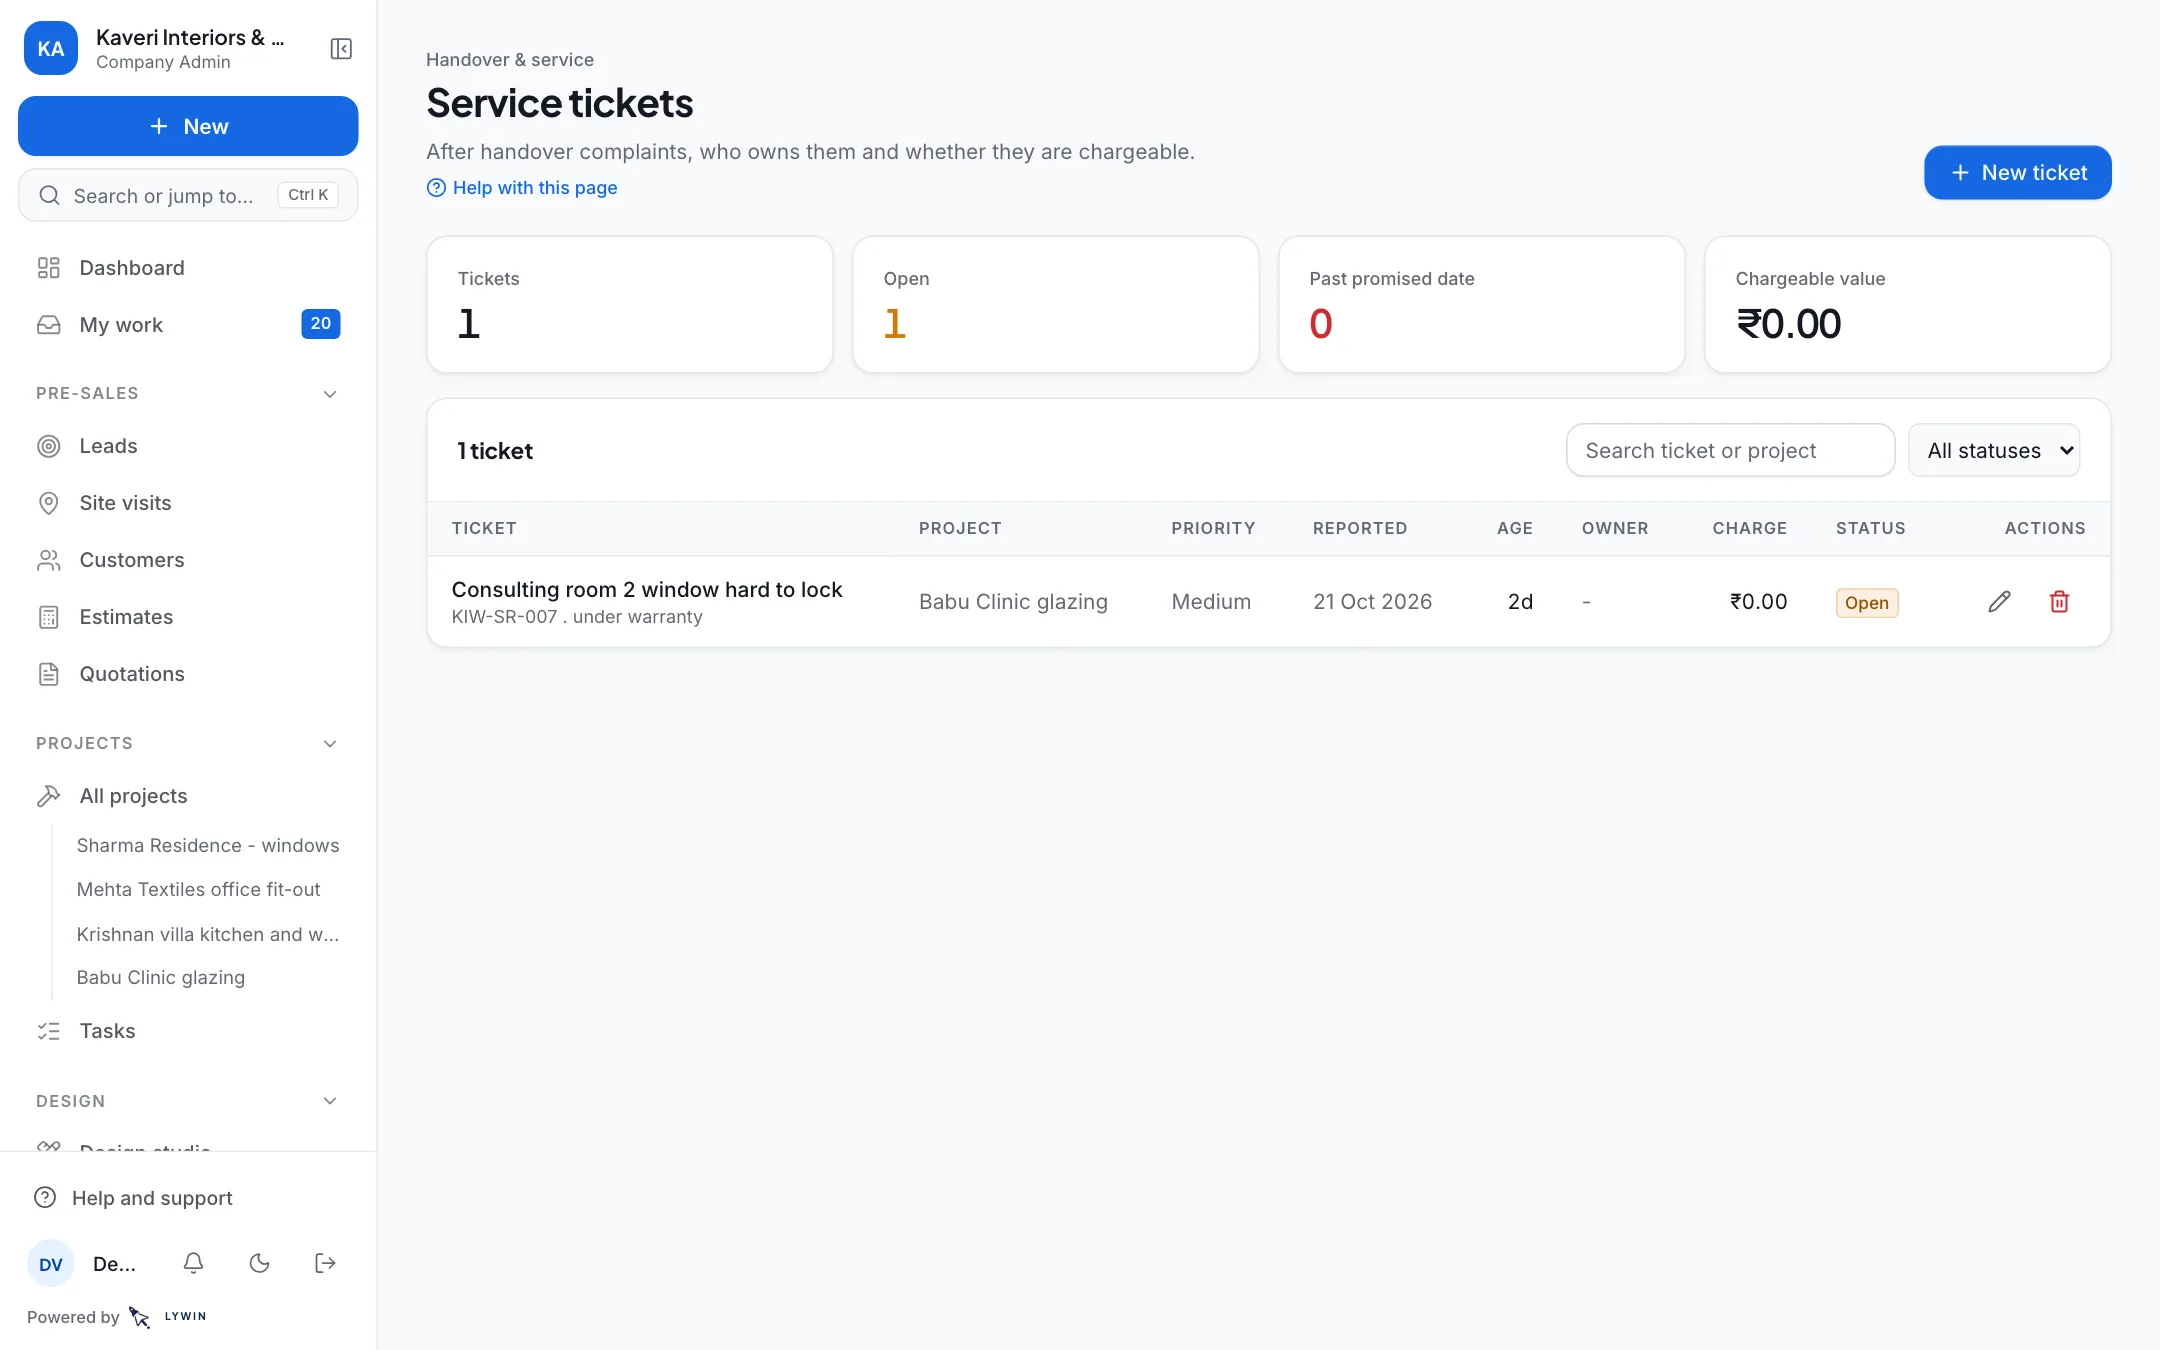Click the Babu Clinic glazing project cell

click(1013, 602)
